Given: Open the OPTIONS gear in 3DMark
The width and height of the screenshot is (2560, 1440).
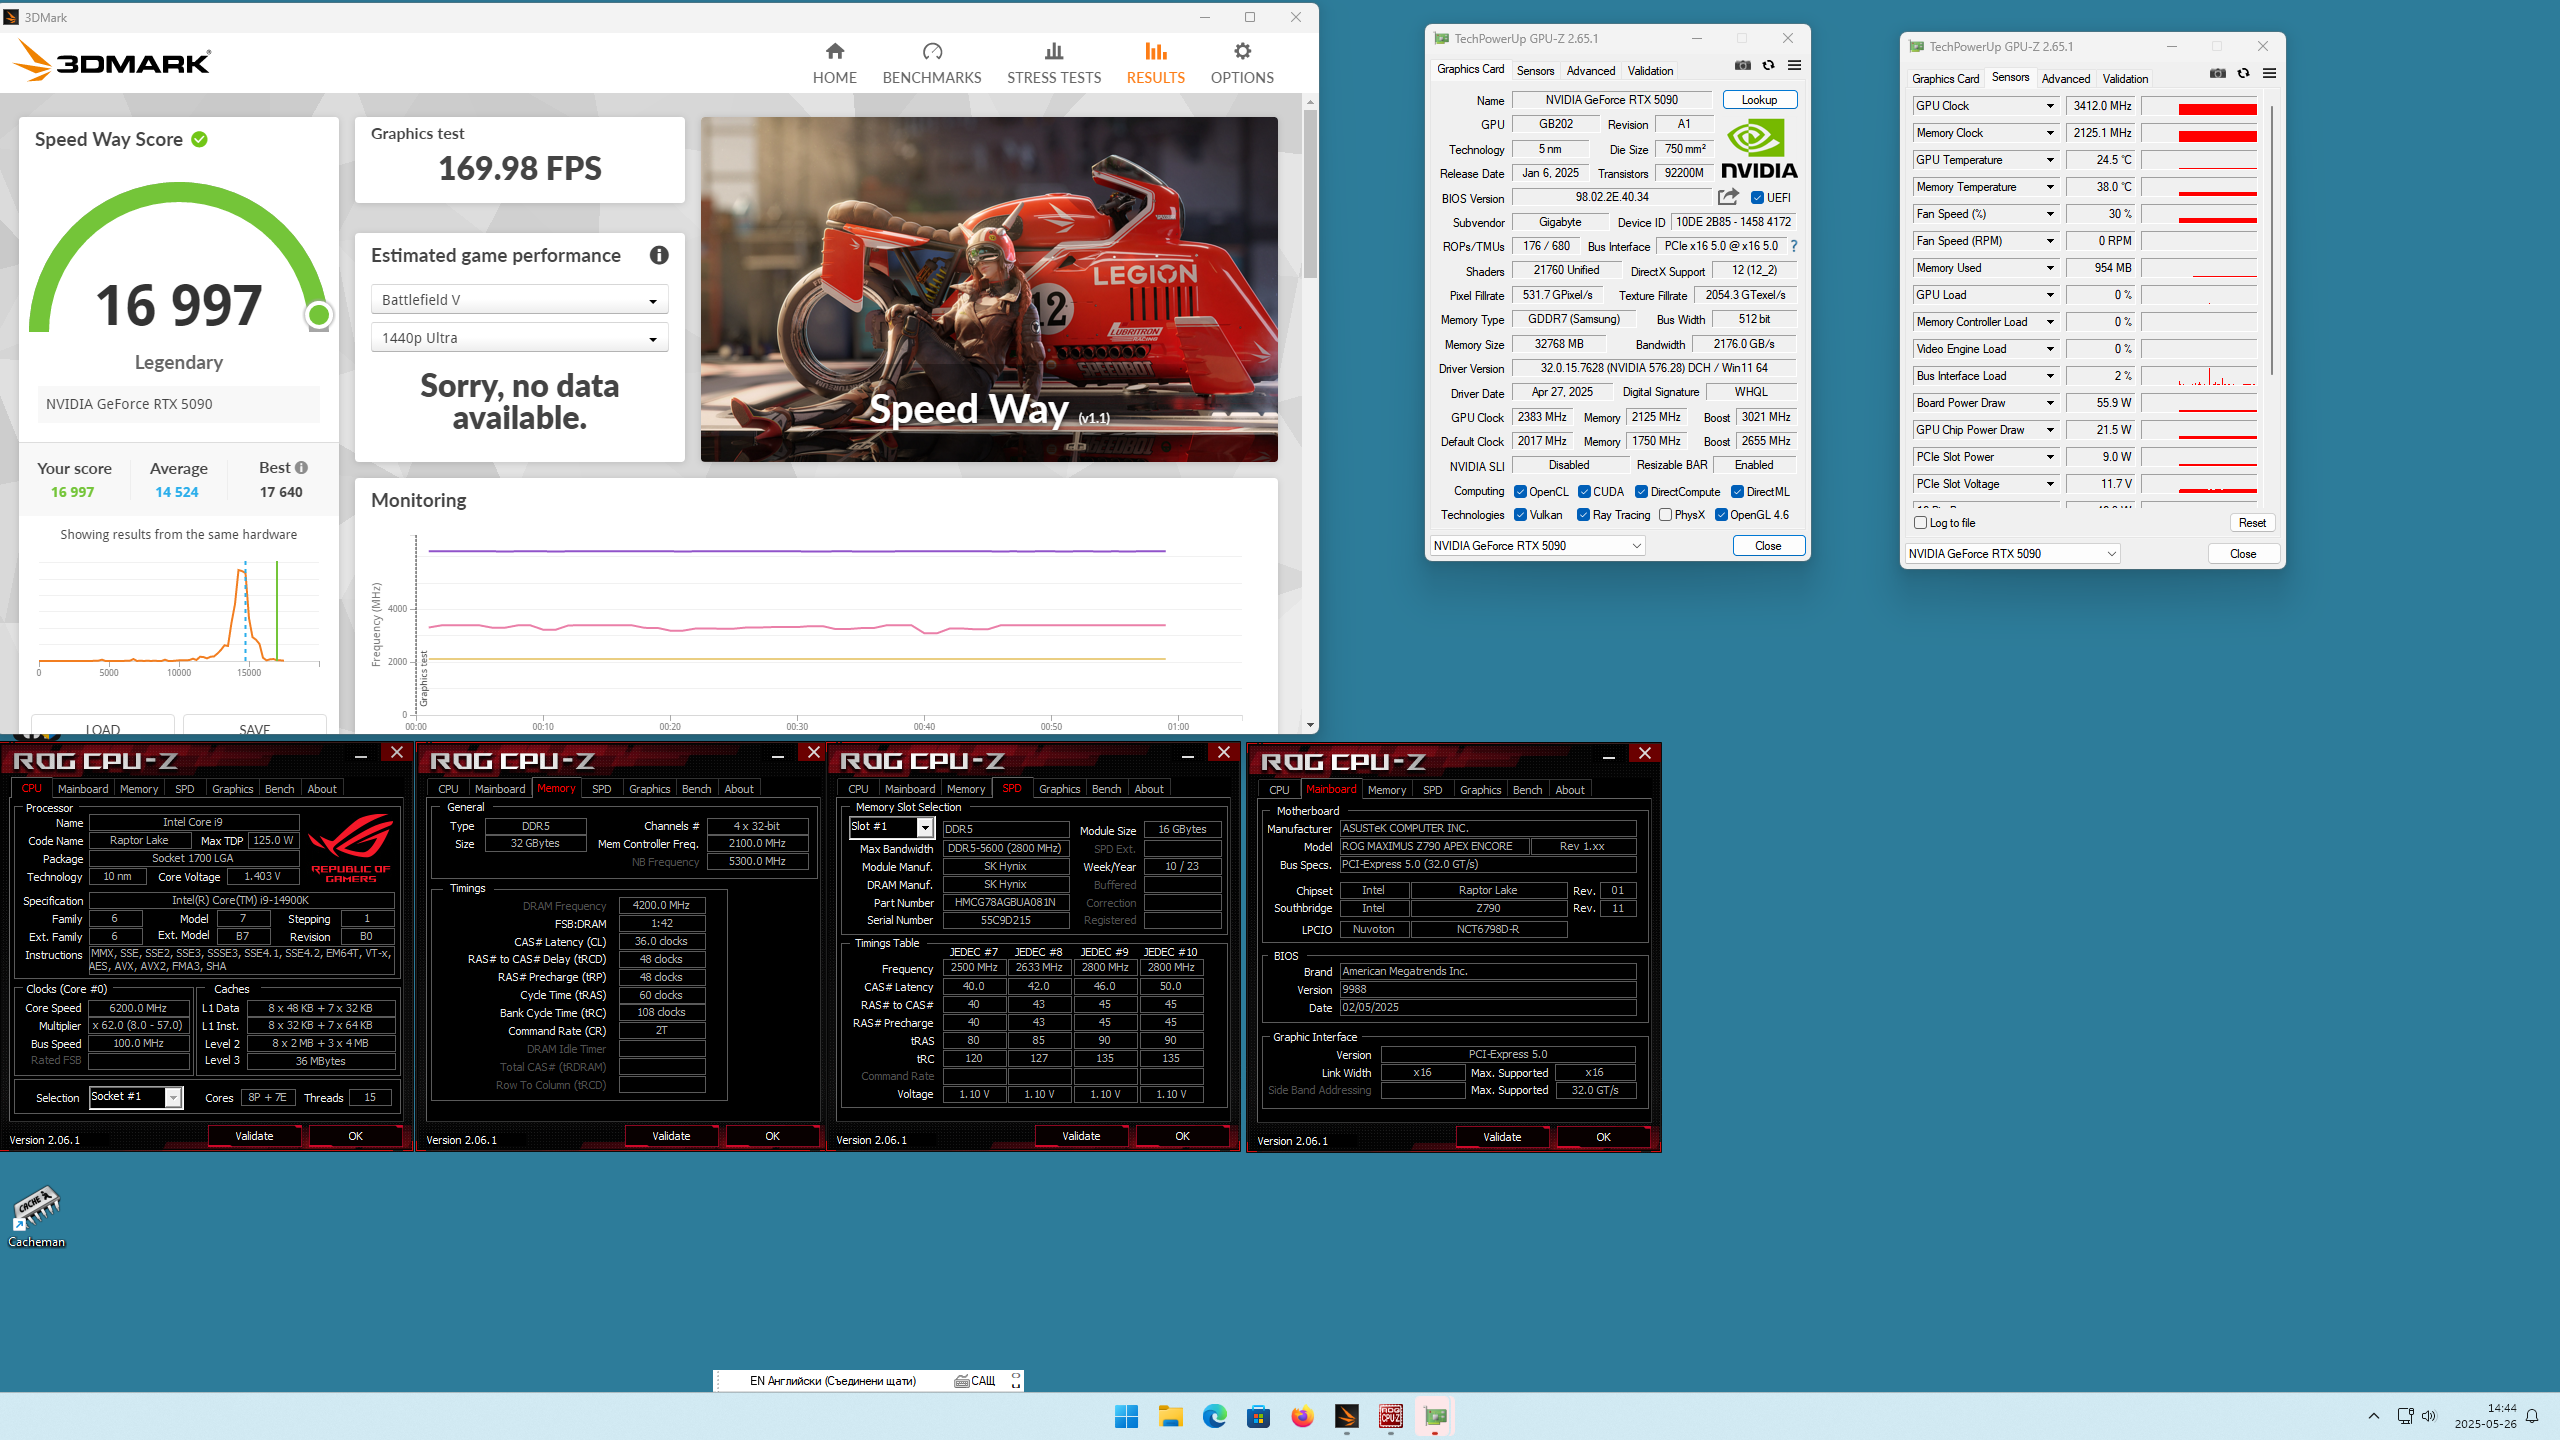Looking at the screenshot, I should (x=1242, y=63).
